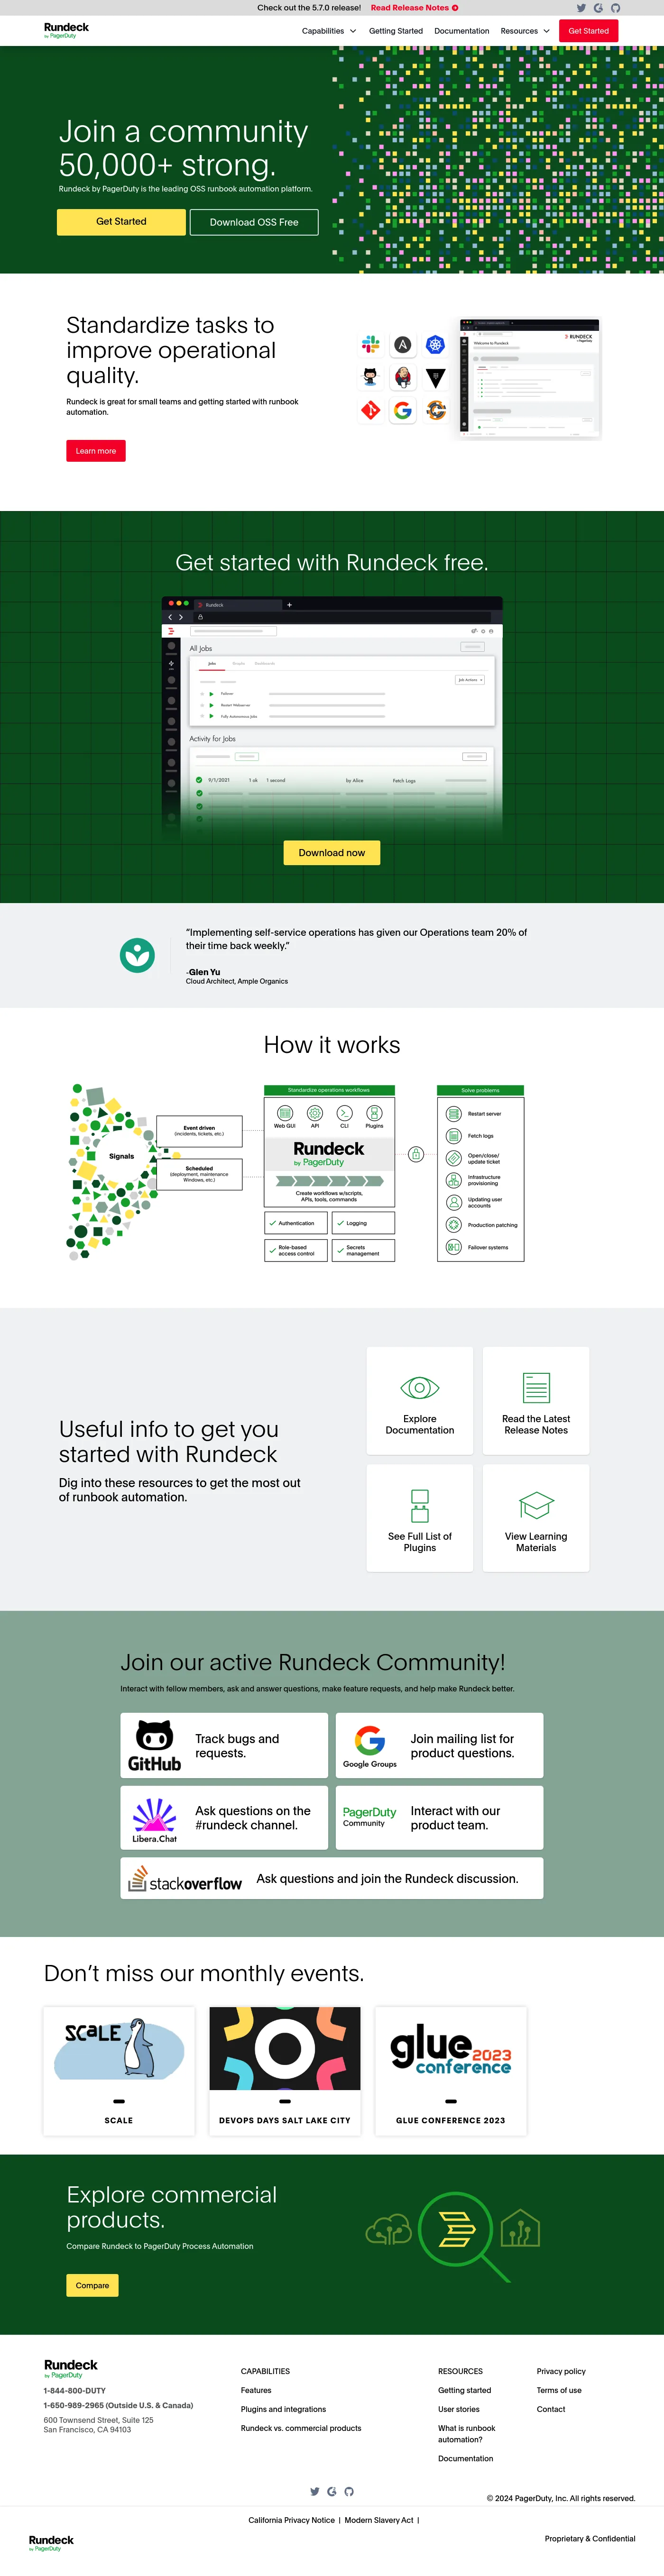The image size is (664, 2576).
Task: Open the Explore Documentation card
Action: [420, 1400]
